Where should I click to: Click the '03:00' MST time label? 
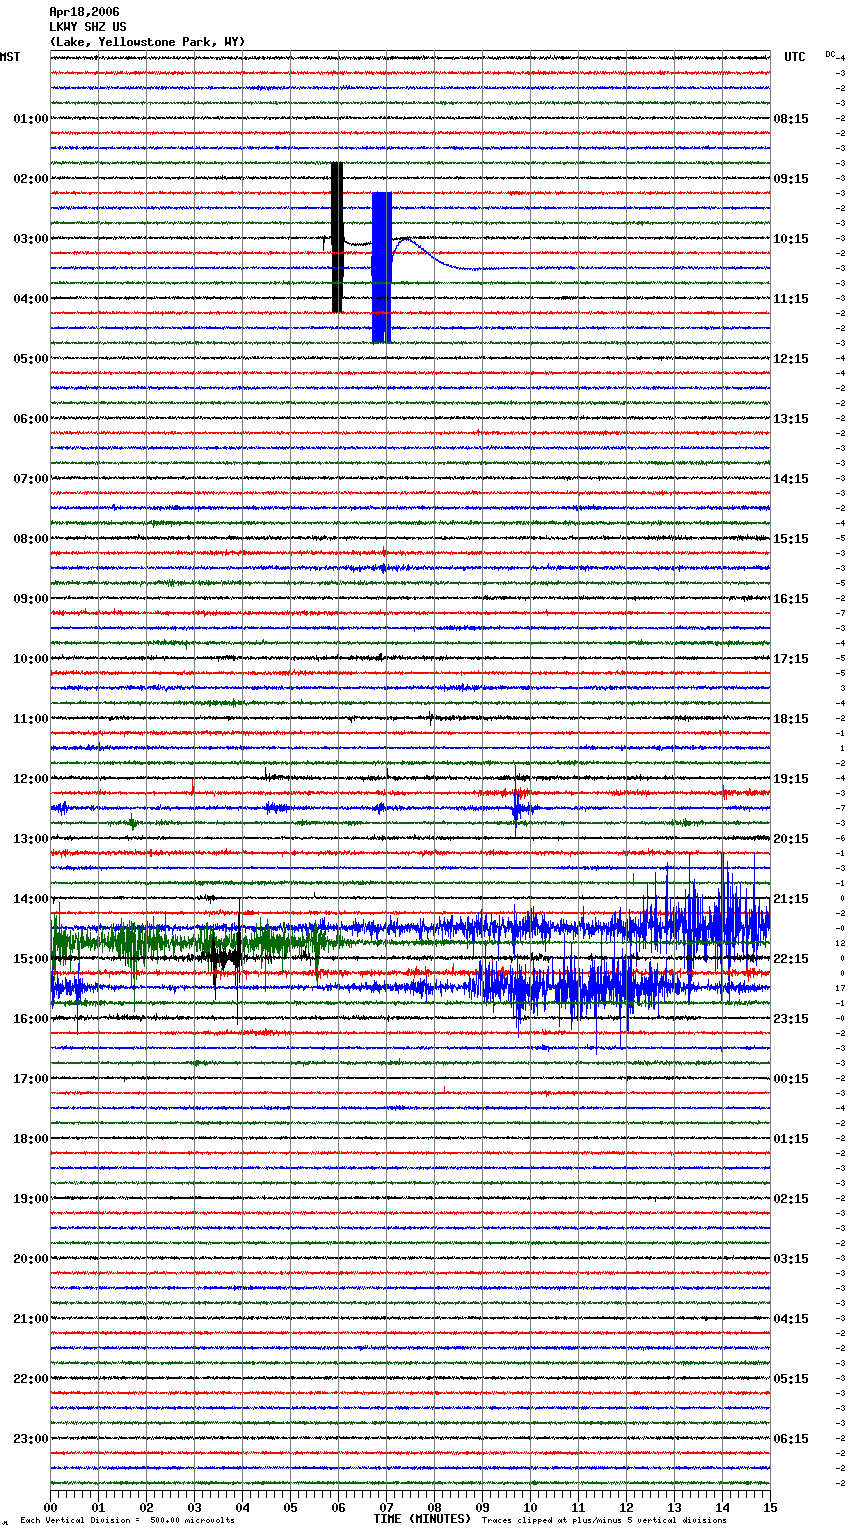(x=31, y=239)
